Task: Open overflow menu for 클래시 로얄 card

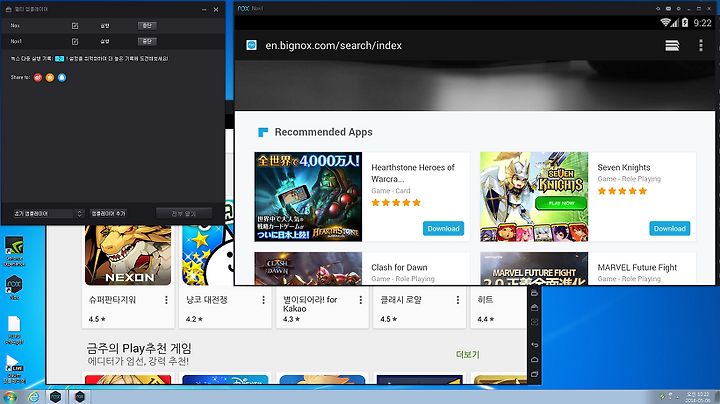Action: coord(458,300)
